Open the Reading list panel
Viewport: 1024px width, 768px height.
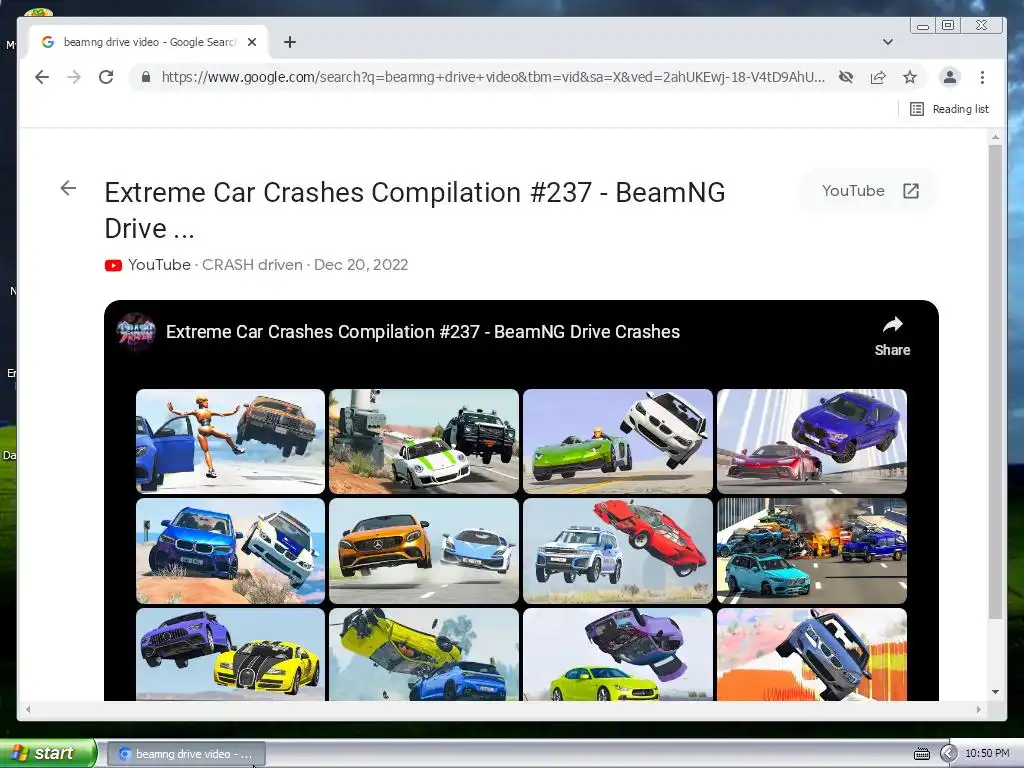point(950,109)
